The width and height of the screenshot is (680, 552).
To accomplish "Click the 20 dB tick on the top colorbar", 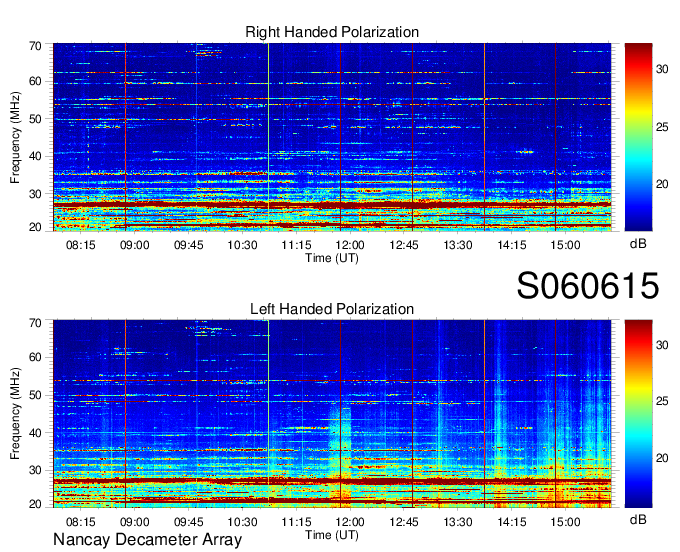I will pyautogui.click(x=662, y=184).
